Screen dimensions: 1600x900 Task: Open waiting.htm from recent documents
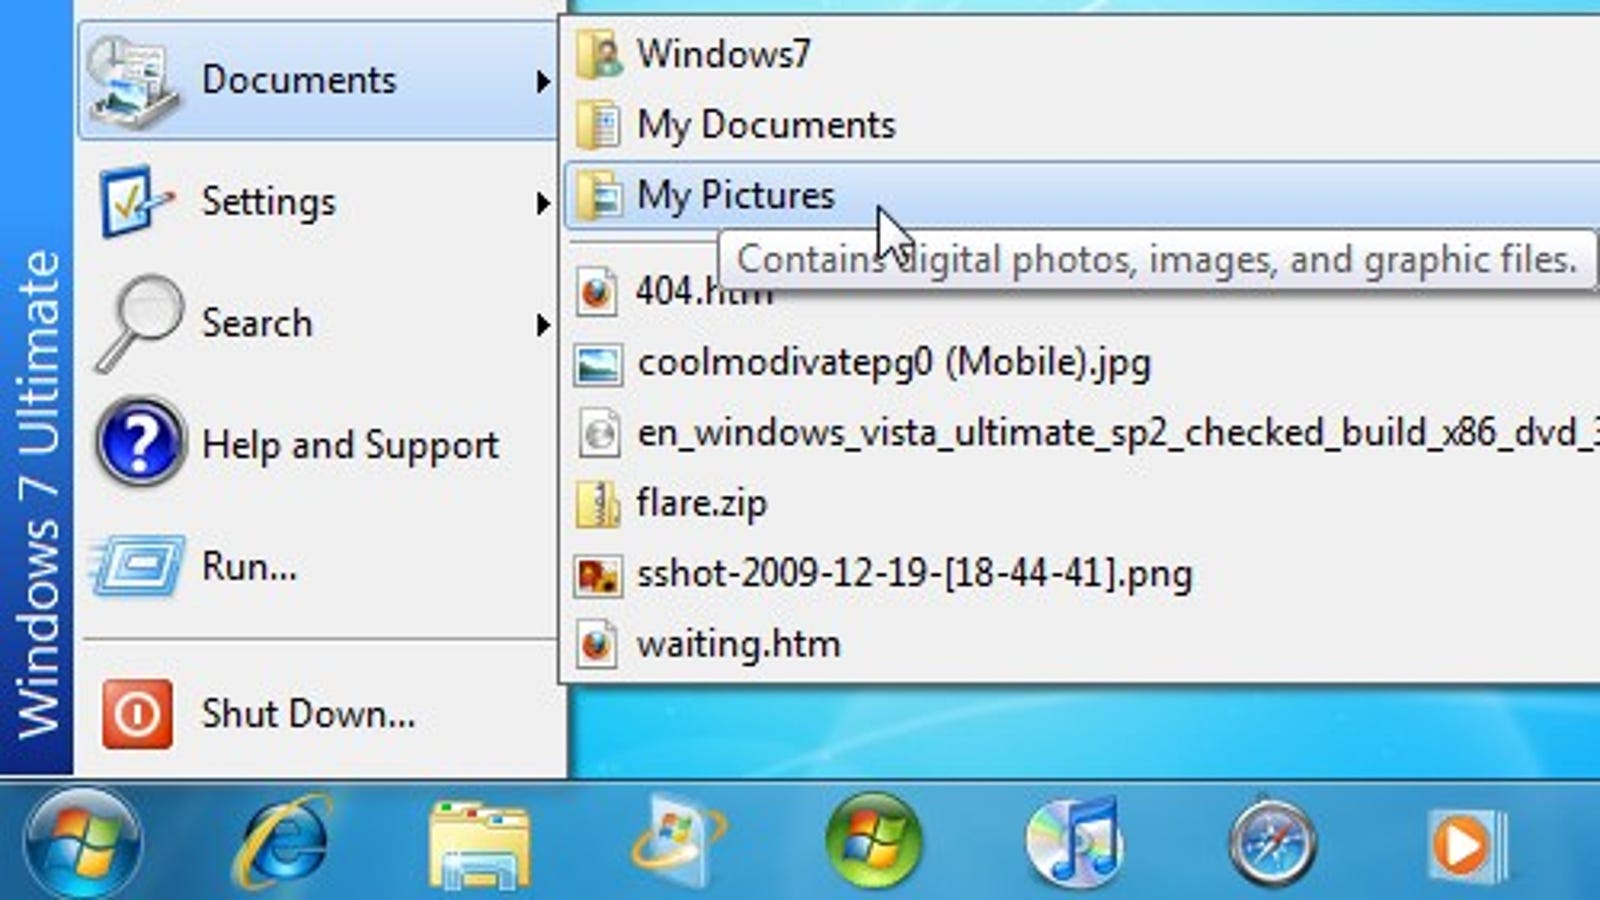(x=1082, y=644)
